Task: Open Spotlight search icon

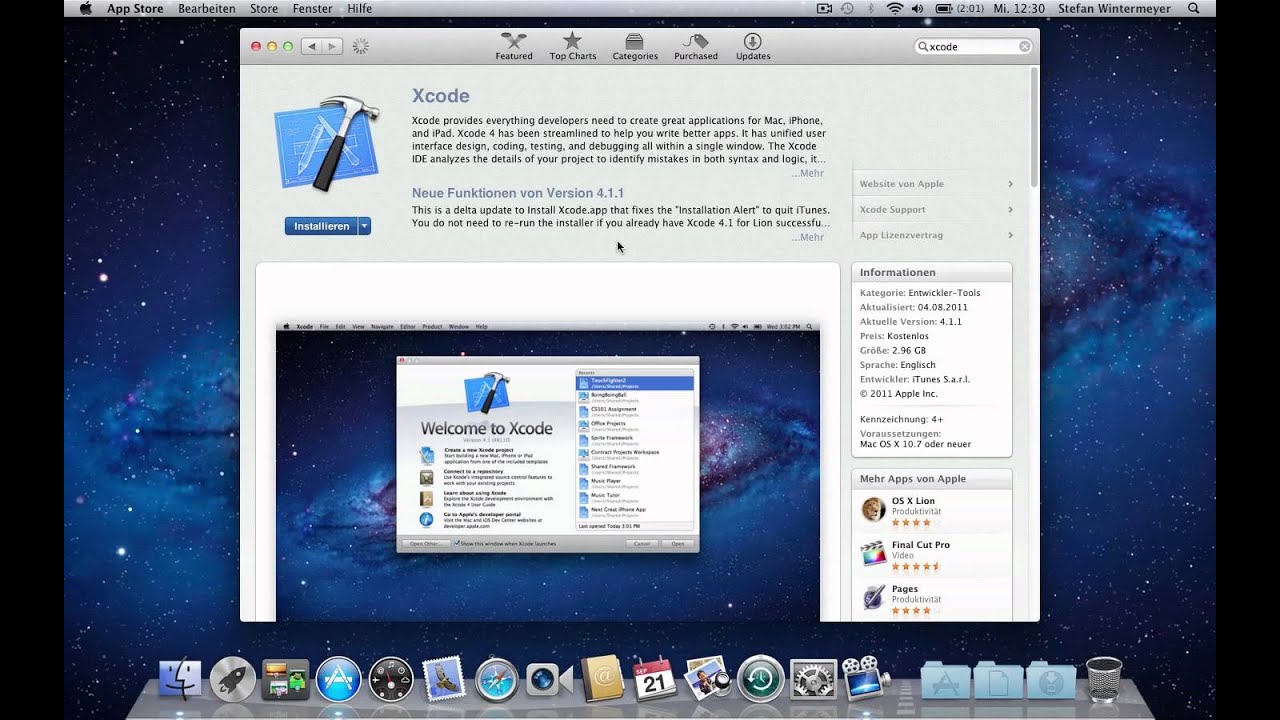Action: 1193,8
